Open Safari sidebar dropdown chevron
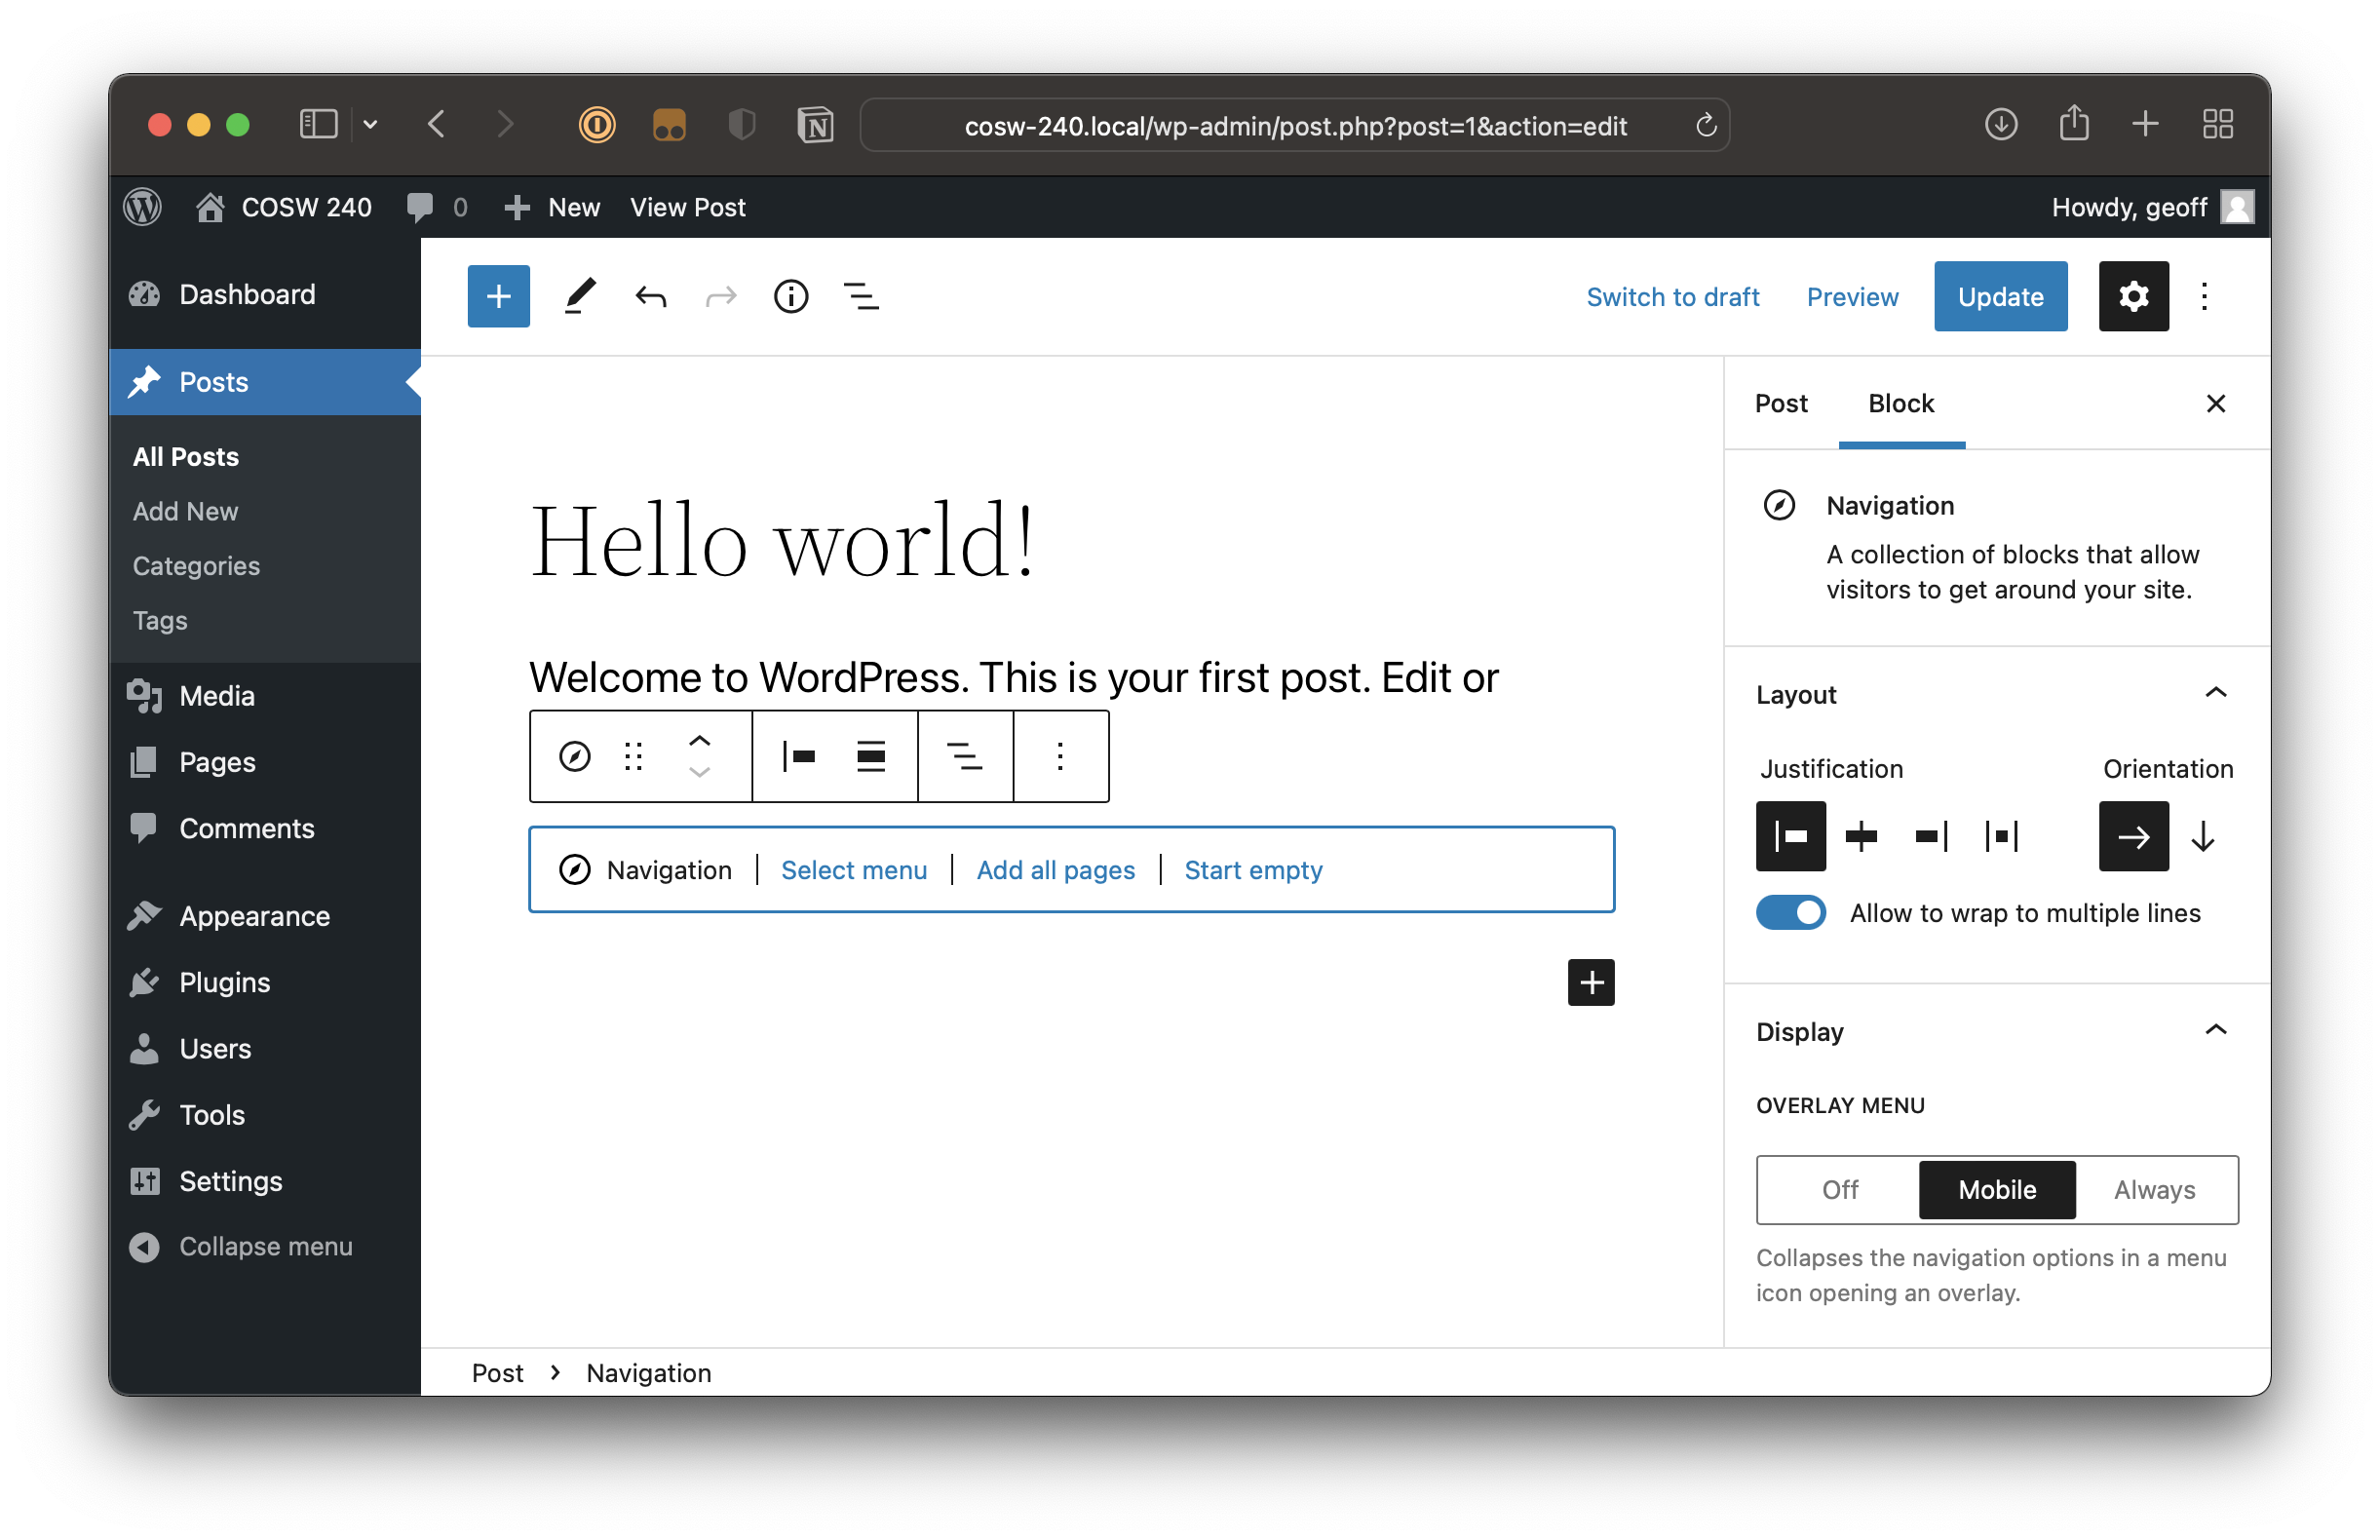The image size is (2380, 1540). [x=370, y=125]
